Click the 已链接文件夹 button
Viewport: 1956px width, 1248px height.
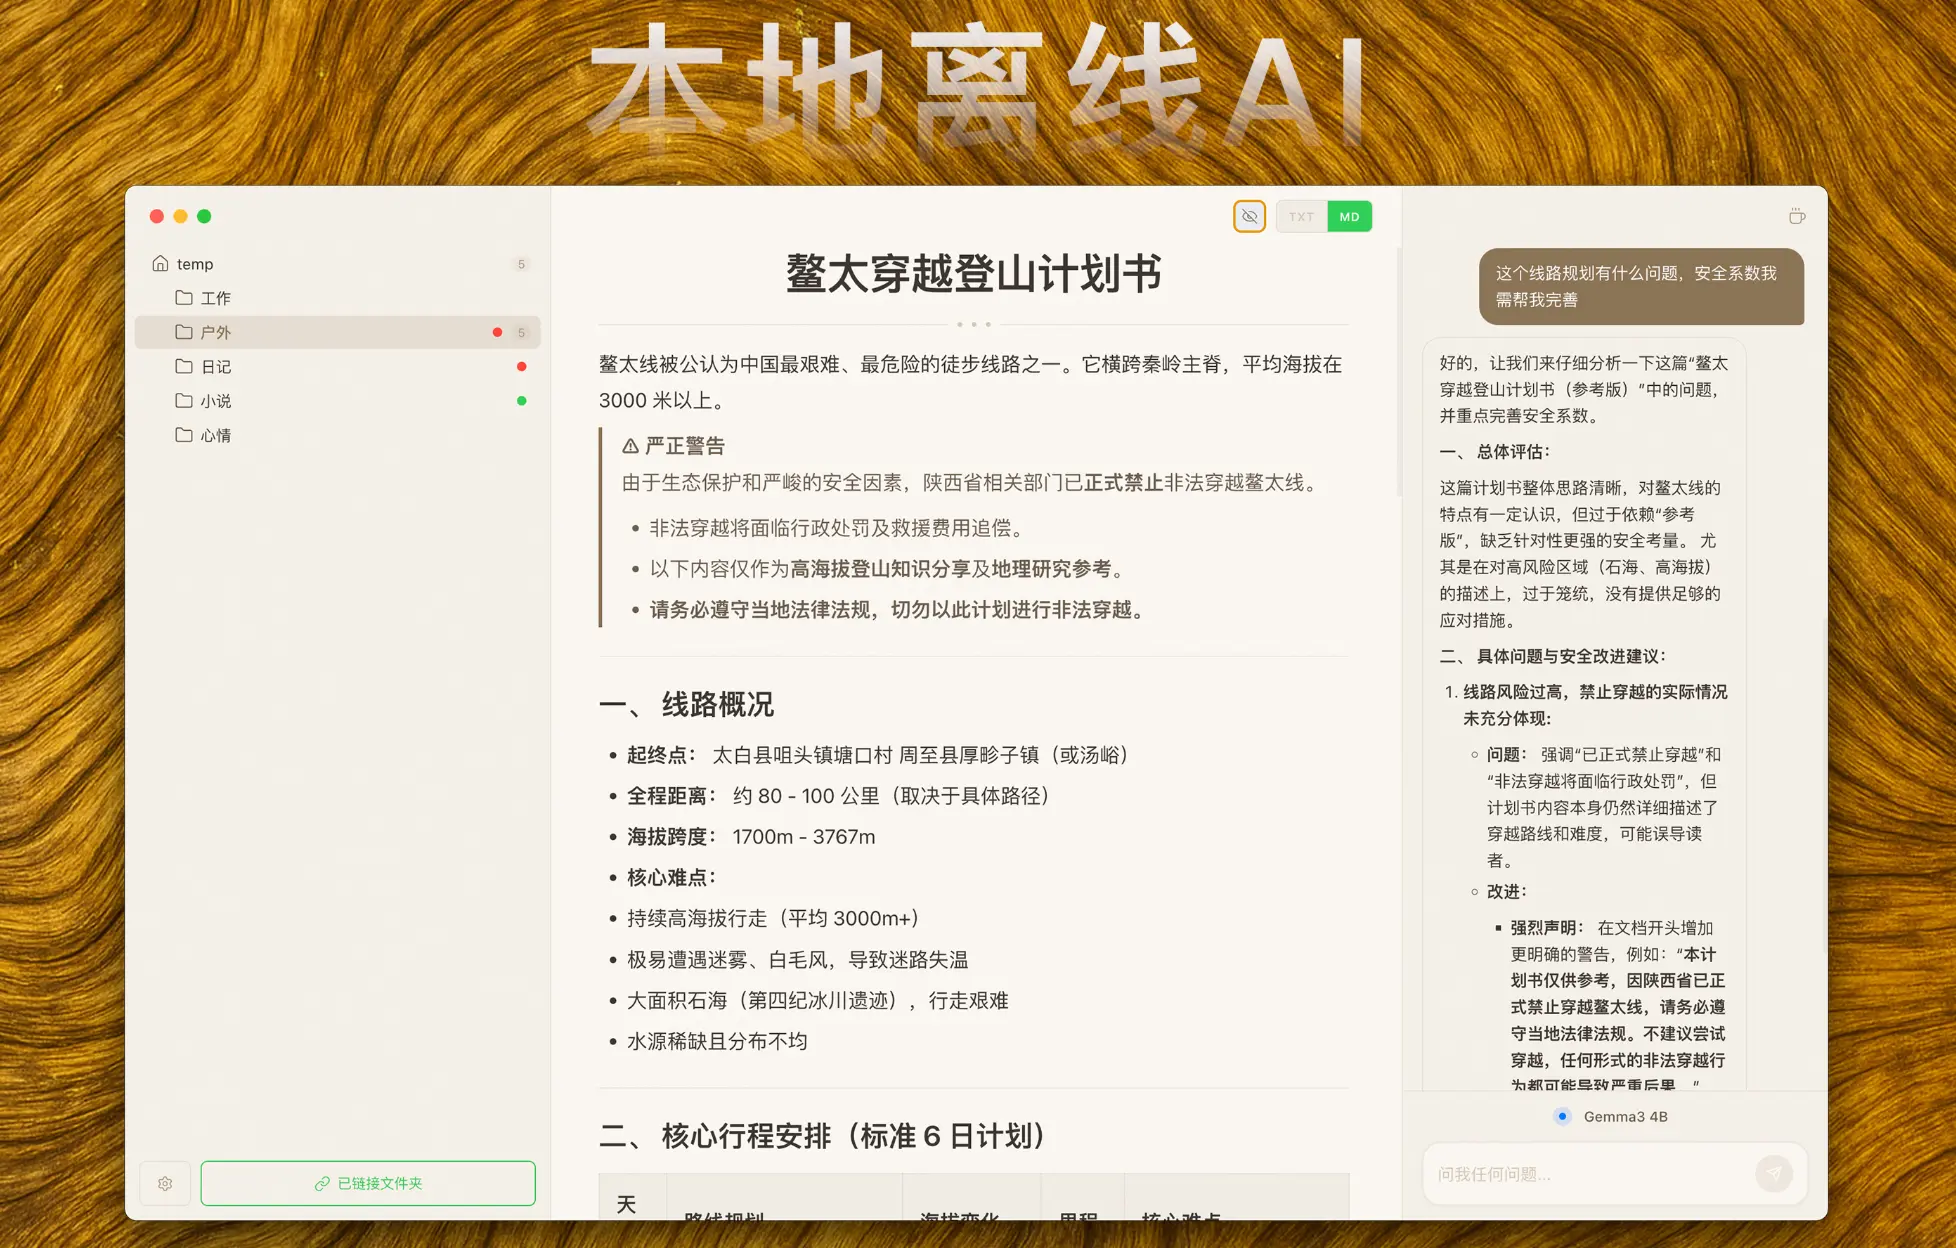[368, 1183]
